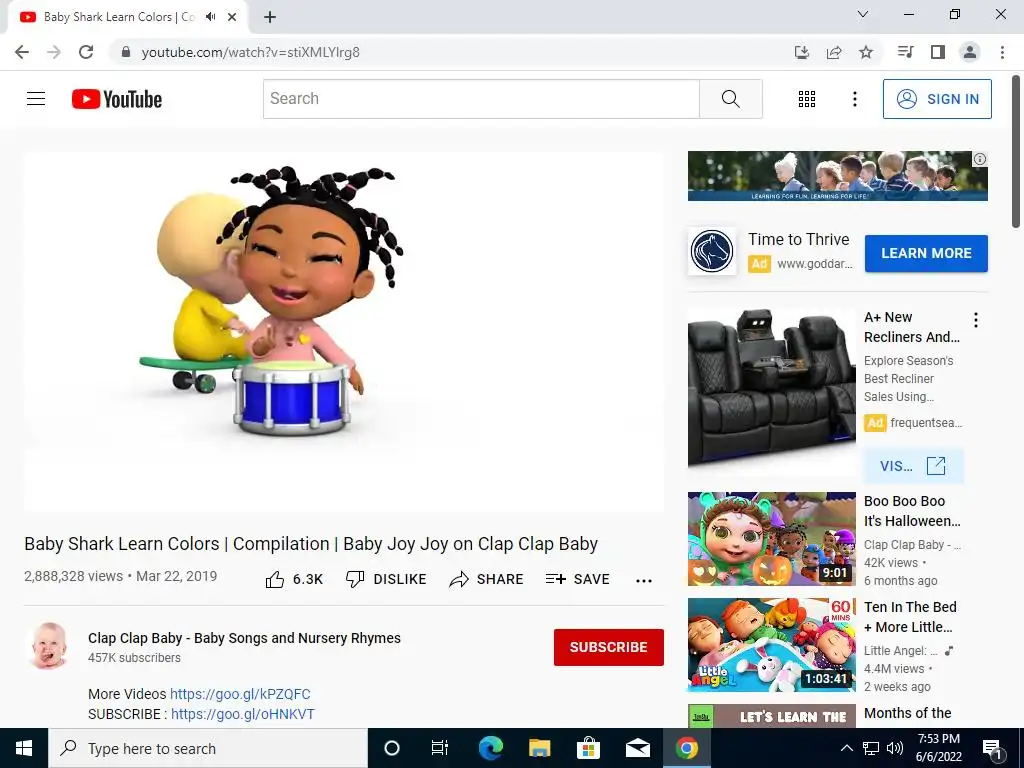Close the Baby Shark browser tab
1024x768 pixels.
click(232, 17)
